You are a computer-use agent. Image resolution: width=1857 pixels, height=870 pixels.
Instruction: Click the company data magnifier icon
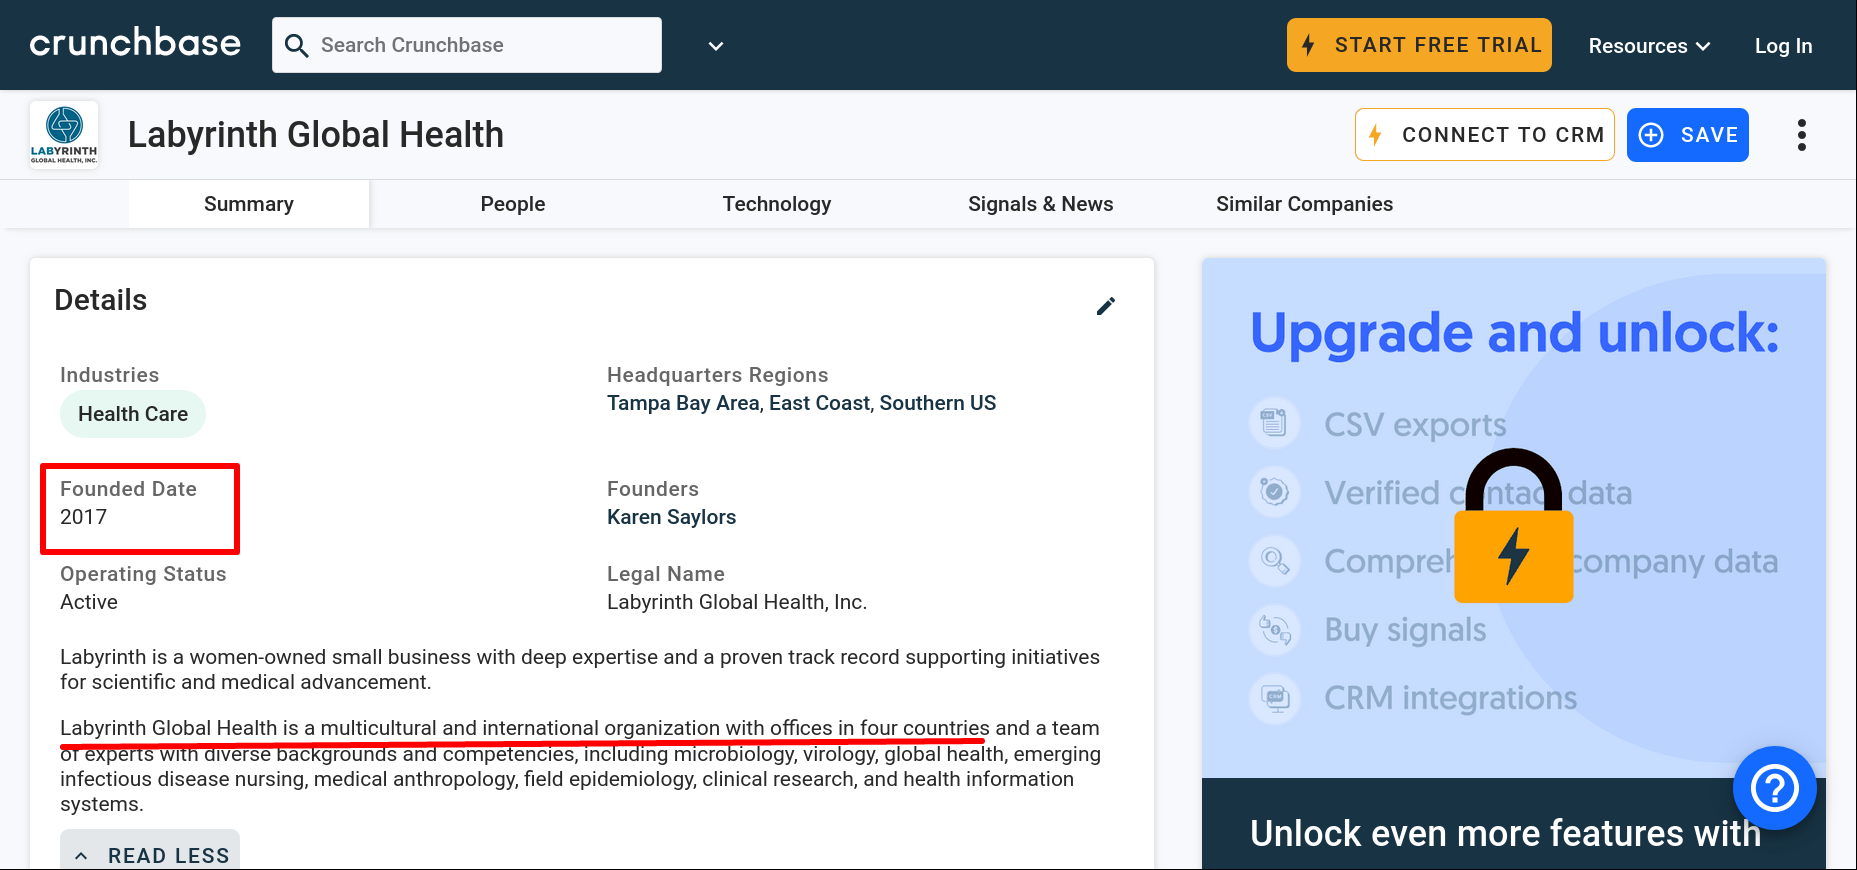click(x=1274, y=560)
